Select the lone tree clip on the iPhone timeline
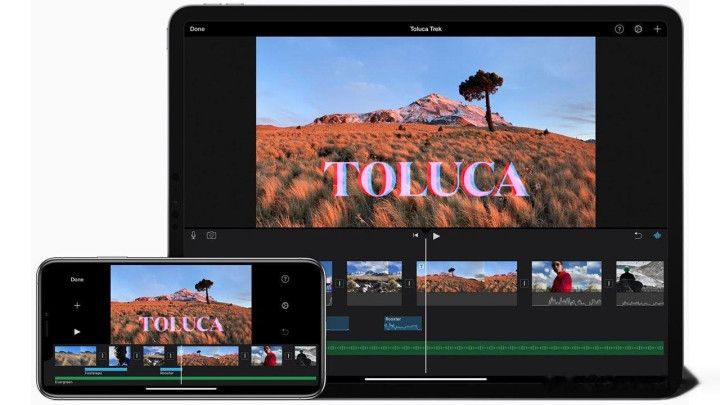 208,356
